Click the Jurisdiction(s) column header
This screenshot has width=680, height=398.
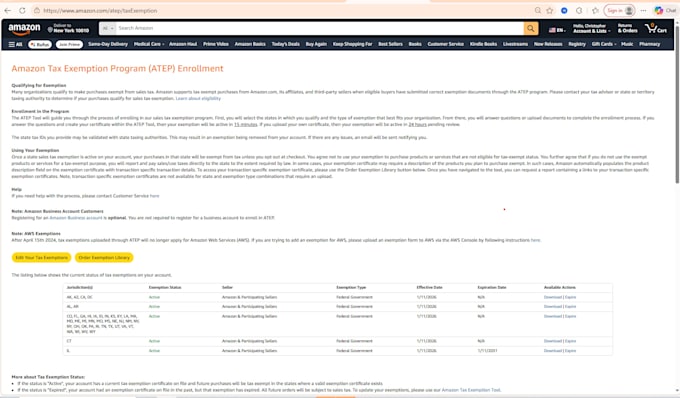(x=79, y=287)
